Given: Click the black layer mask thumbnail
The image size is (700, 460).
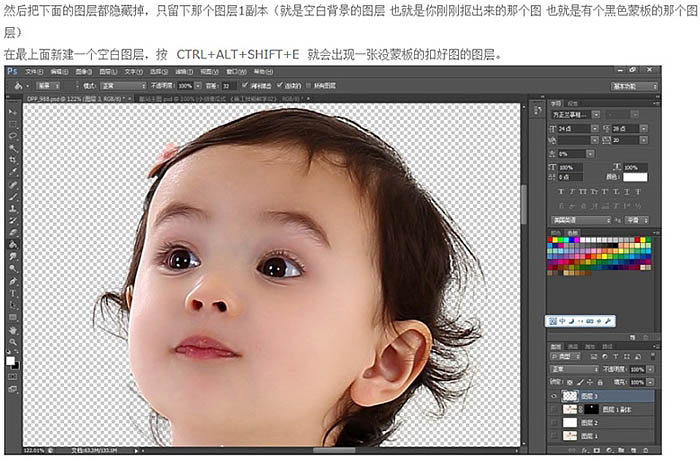Looking at the screenshot, I should tap(592, 409).
